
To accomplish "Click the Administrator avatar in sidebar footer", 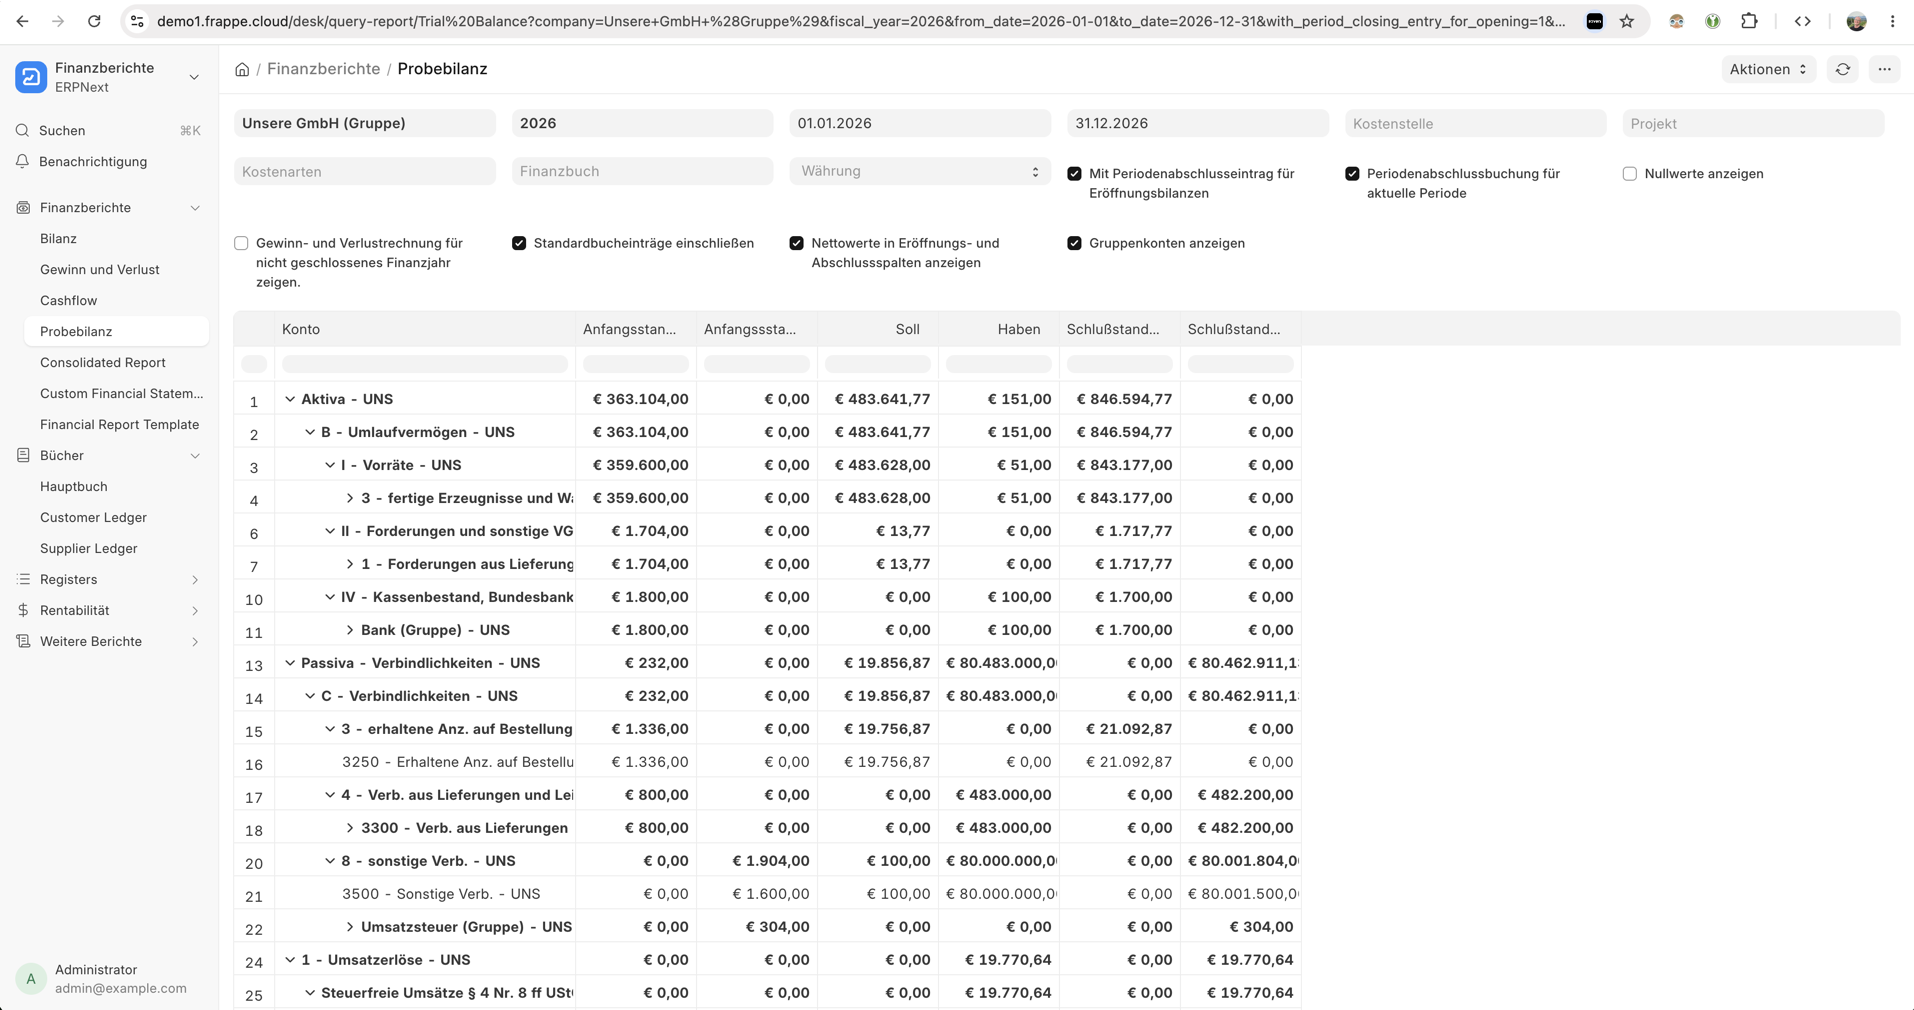I will click(x=31, y=979).
